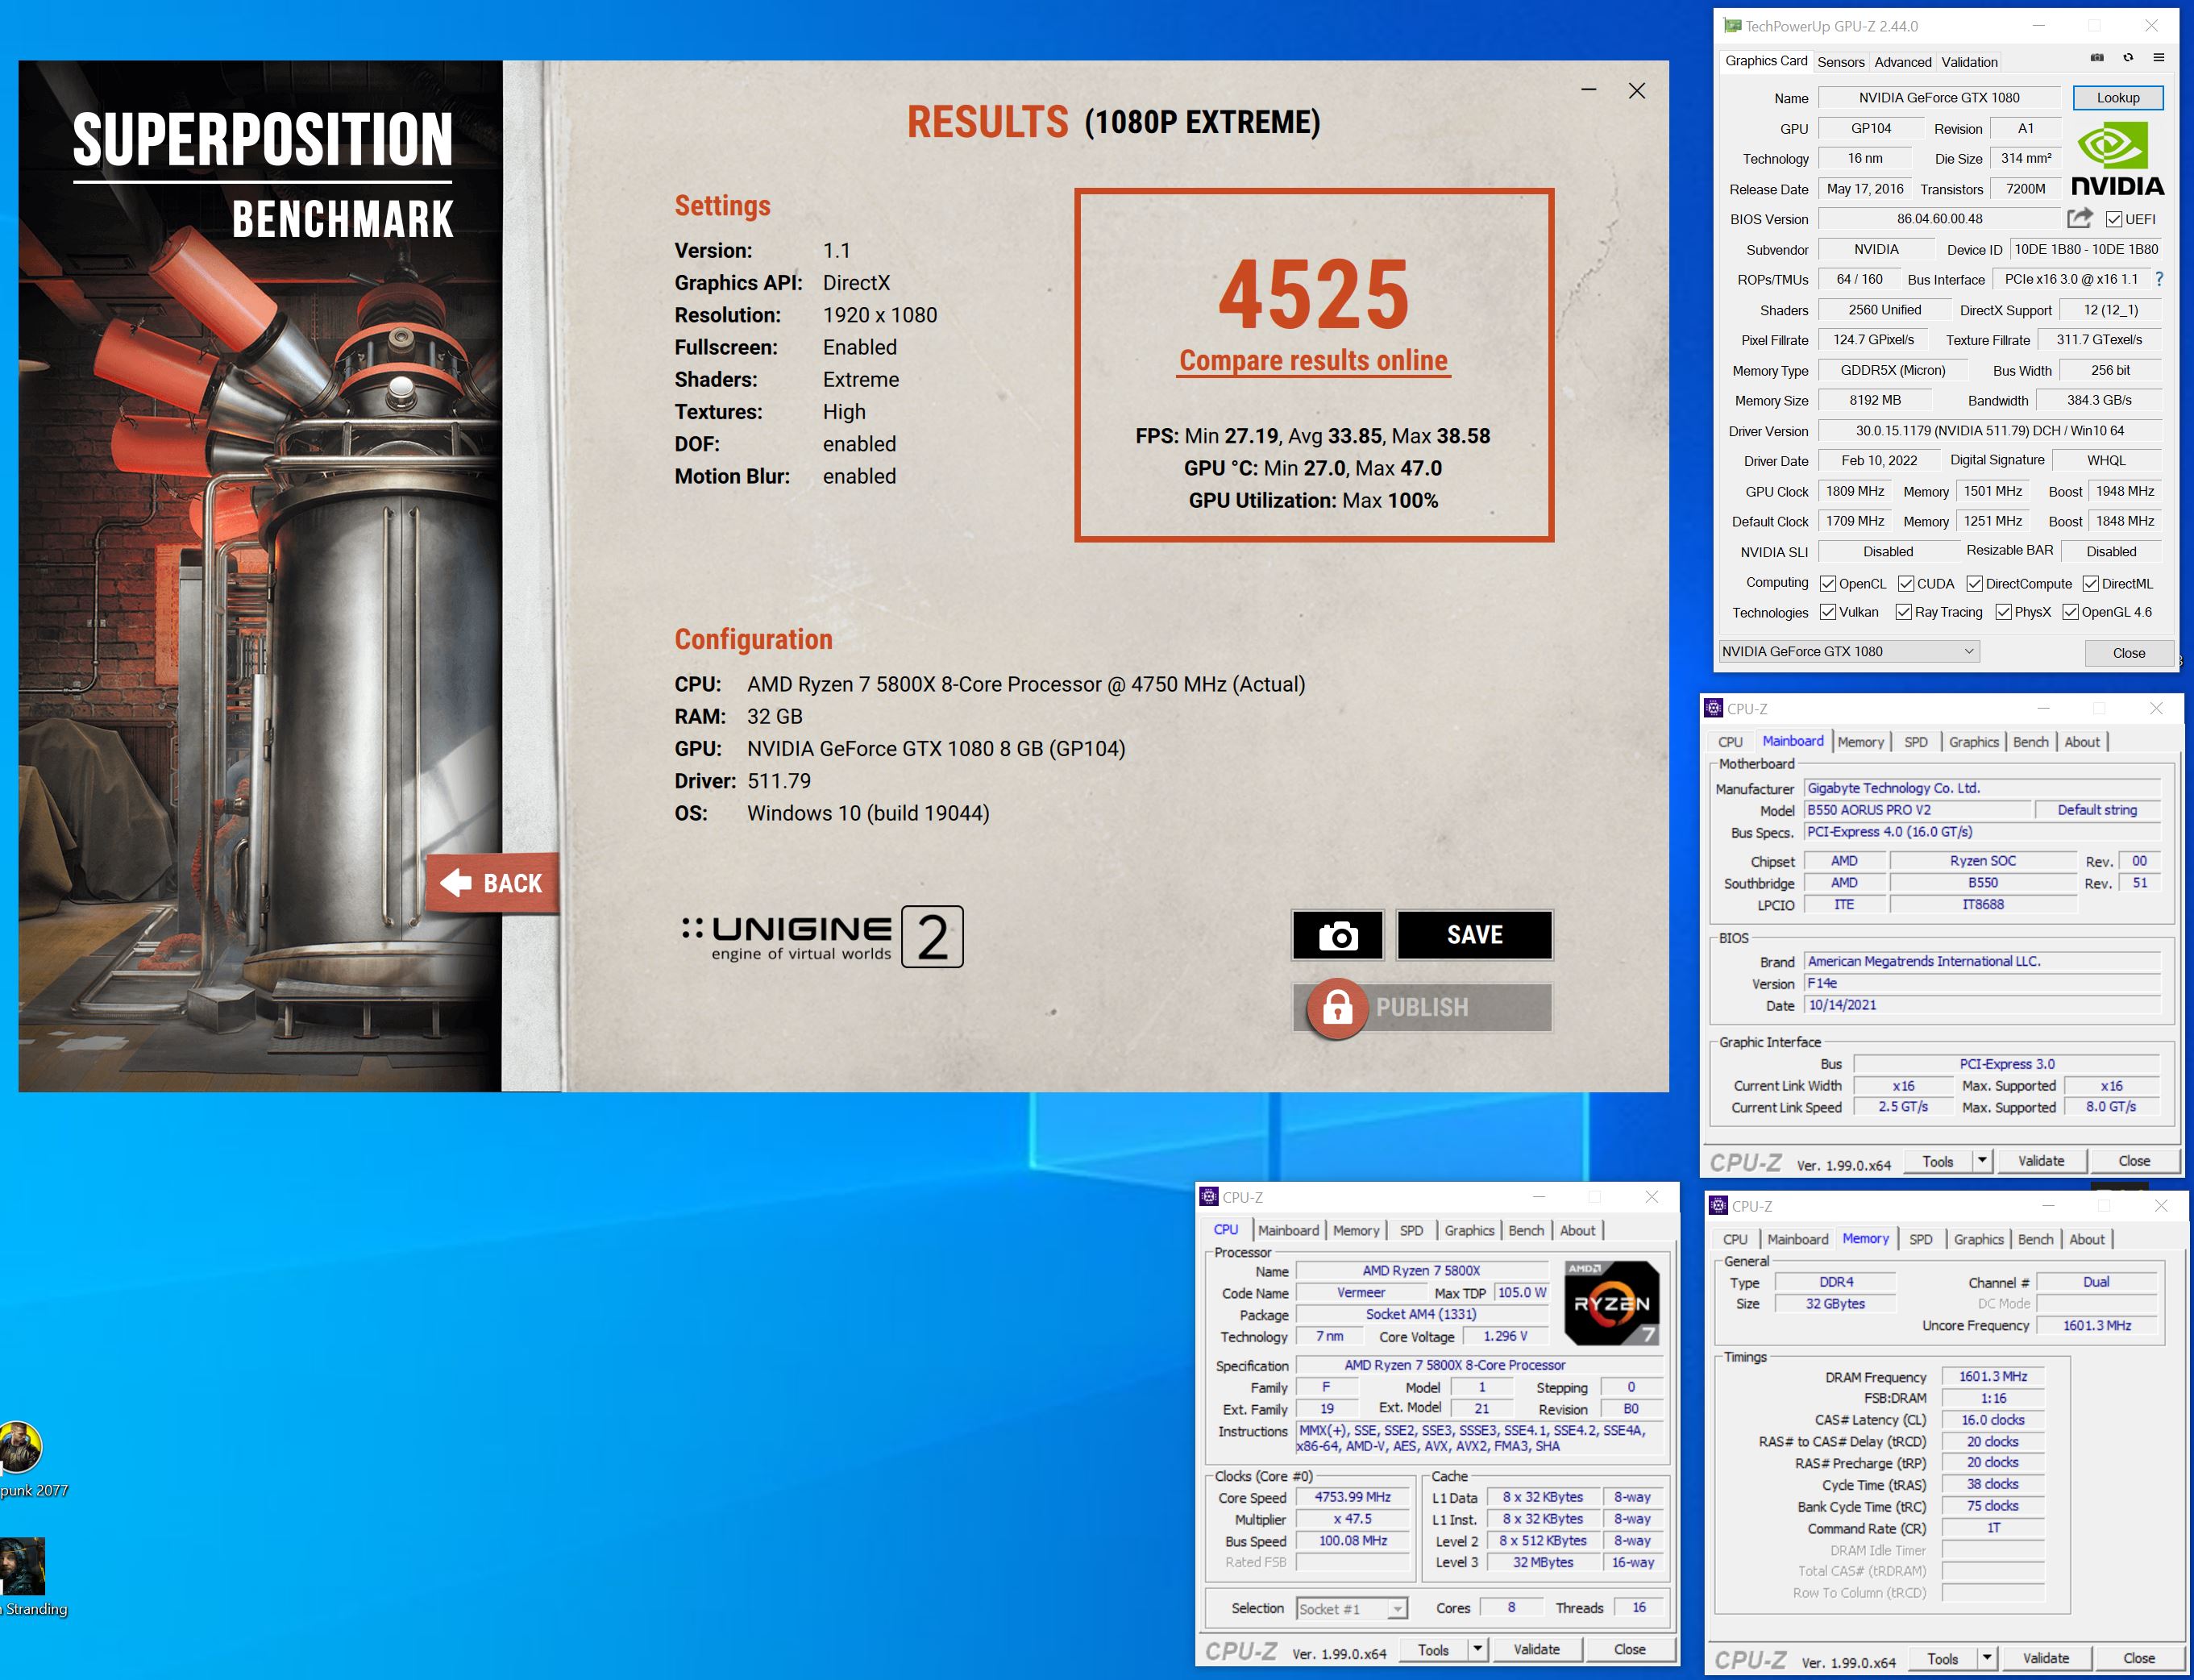
Task: Click the camera screenshot button in Superposition
Action: point(1337,935)
